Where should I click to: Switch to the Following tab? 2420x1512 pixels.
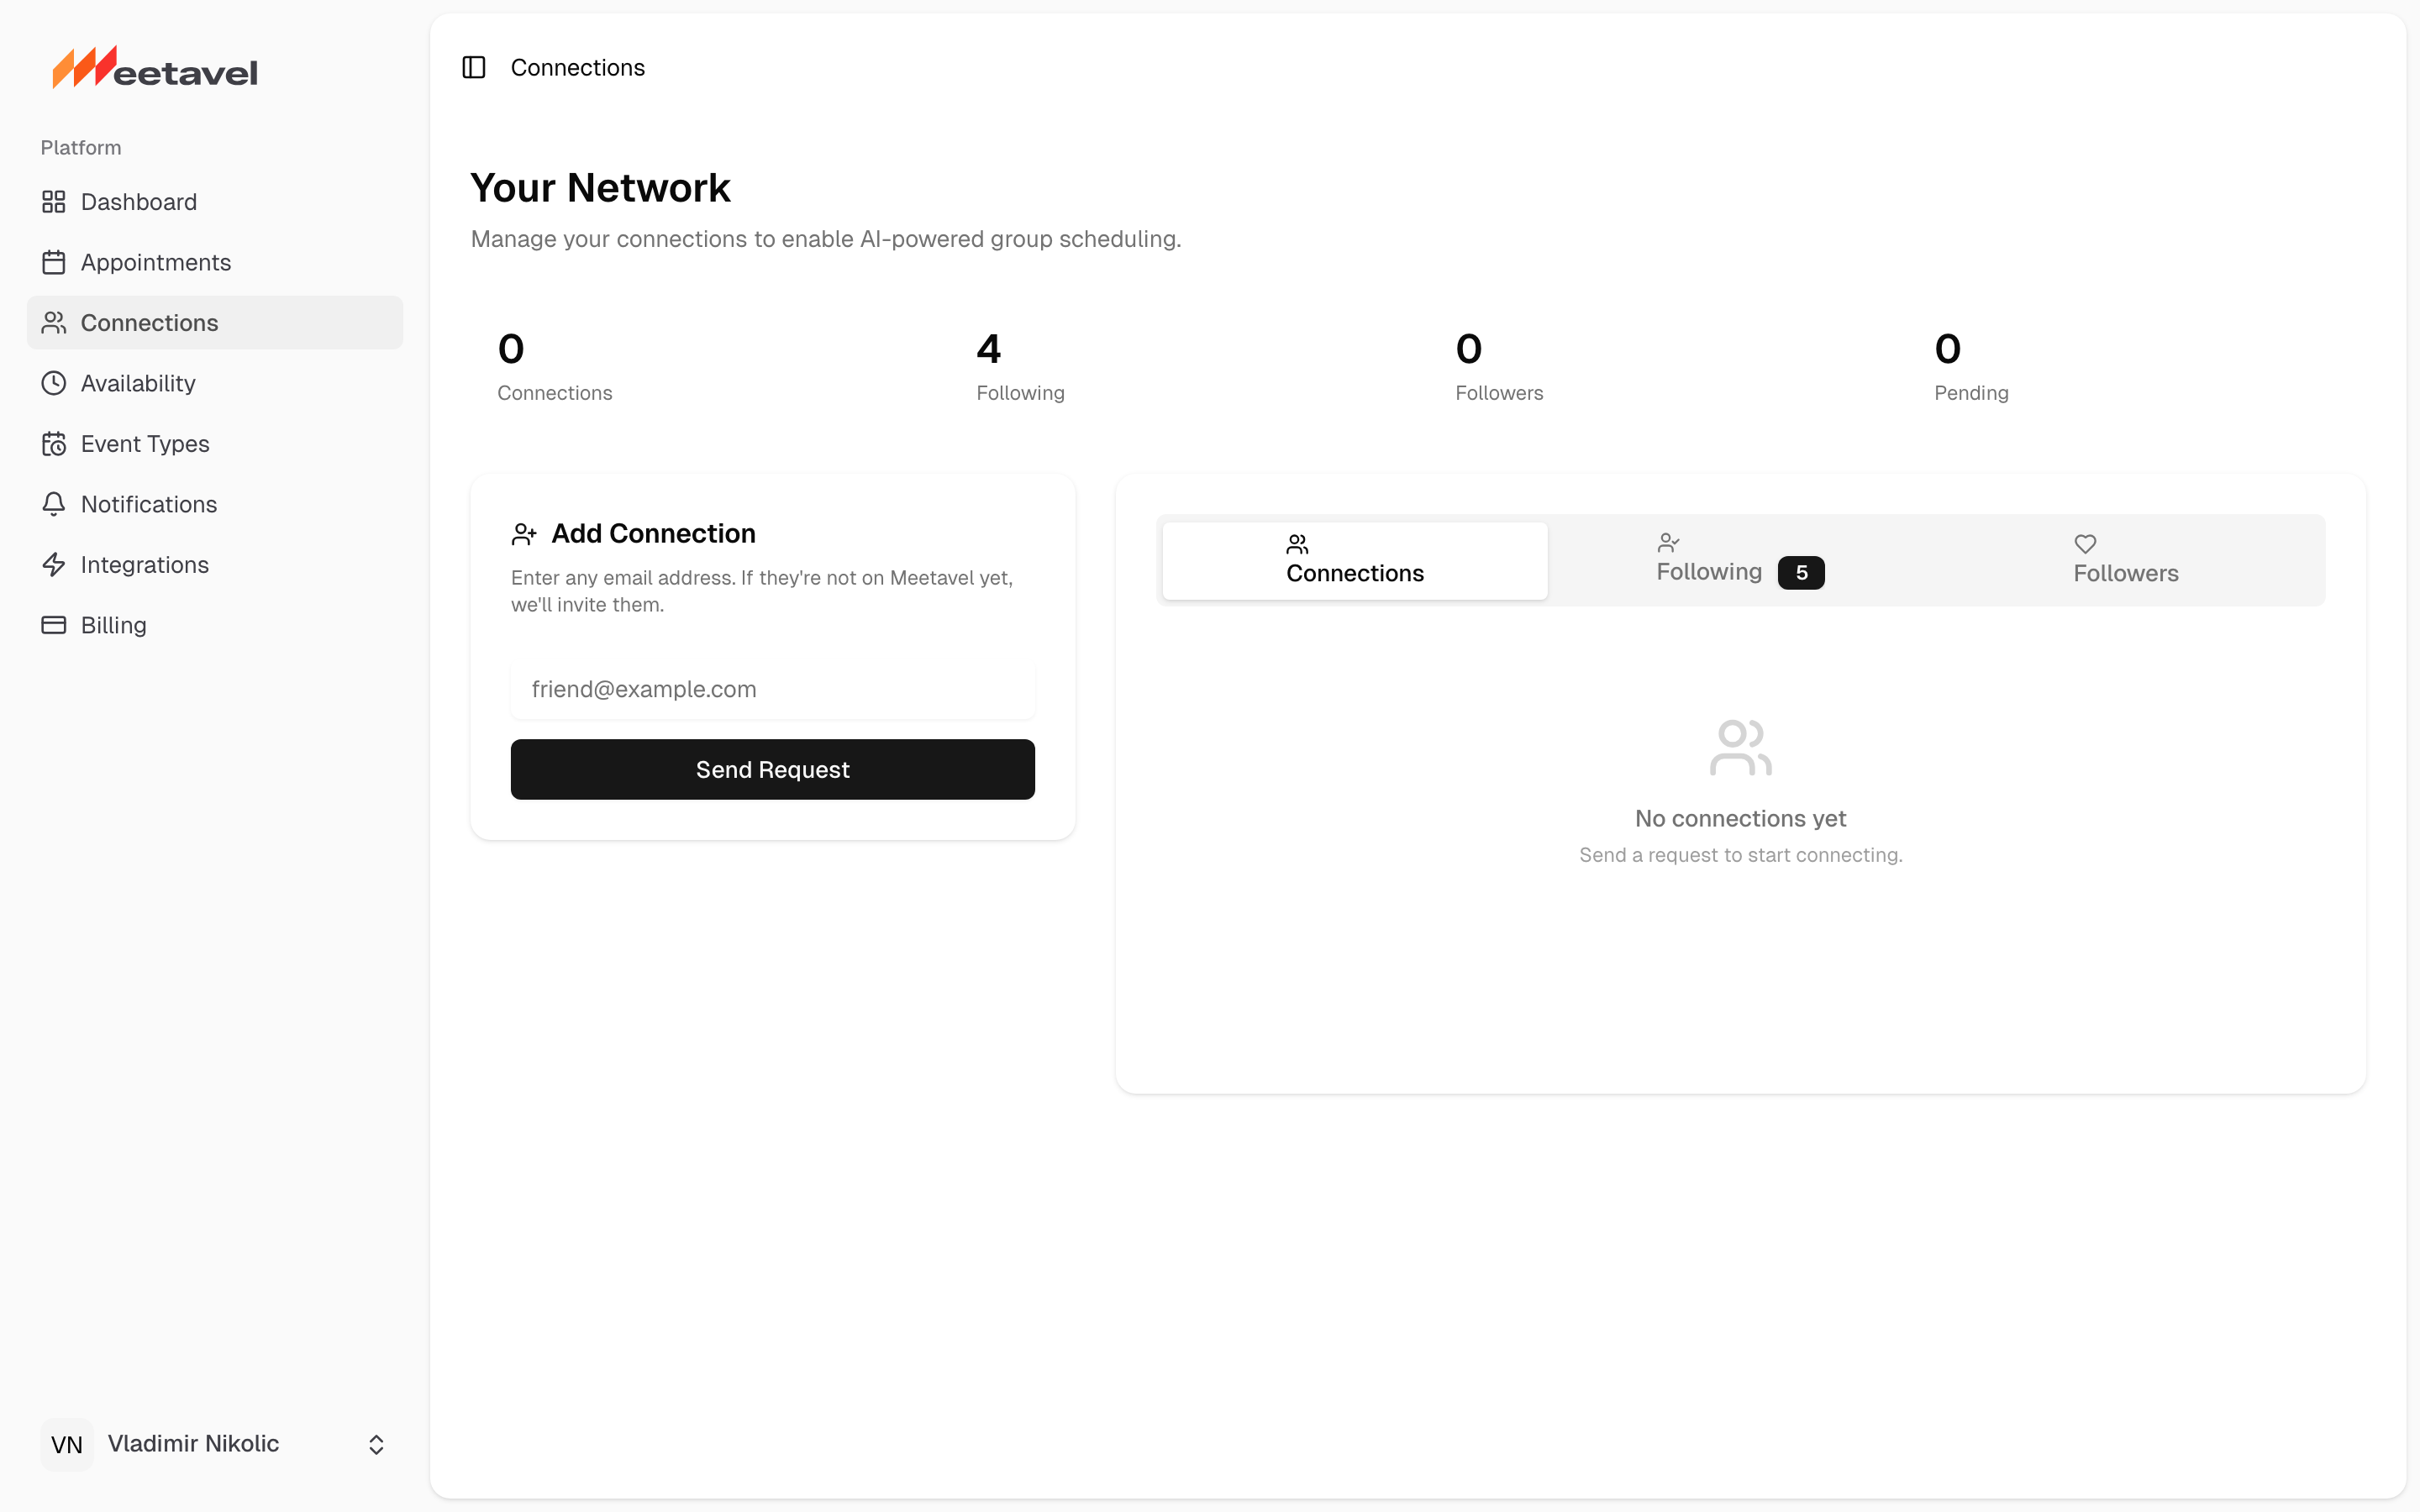point(1708,560)
